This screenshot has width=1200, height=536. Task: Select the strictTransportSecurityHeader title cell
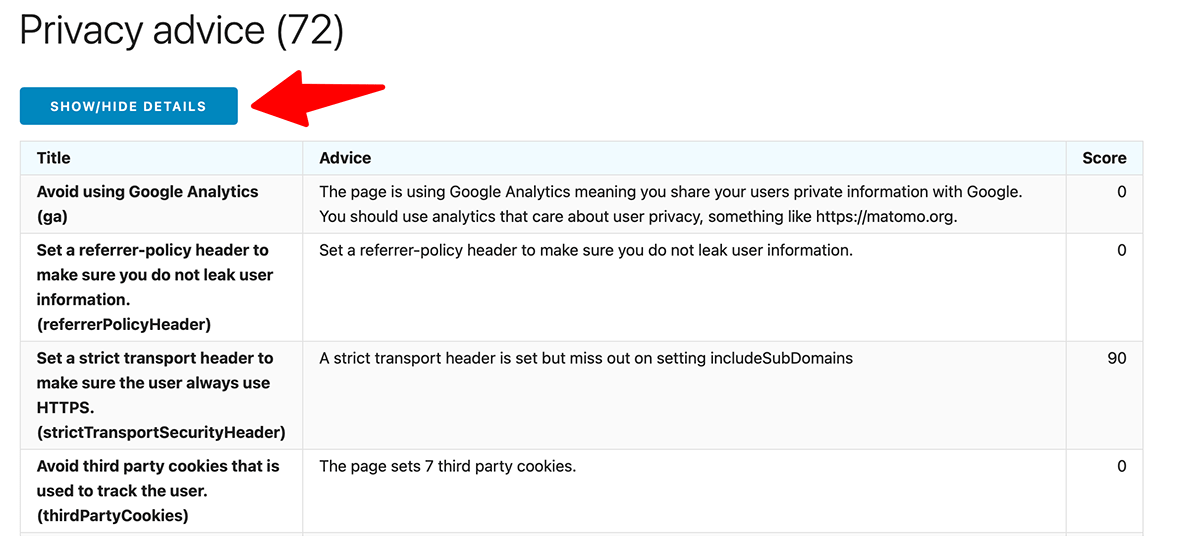[x=161, y=395]
